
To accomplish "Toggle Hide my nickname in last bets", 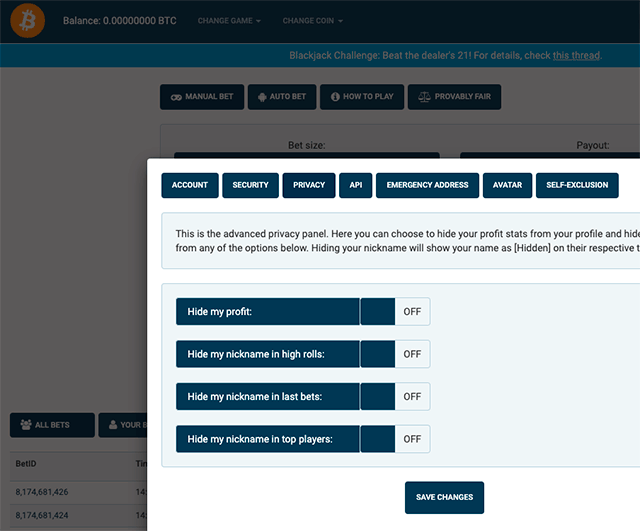I will pos(394,396).
